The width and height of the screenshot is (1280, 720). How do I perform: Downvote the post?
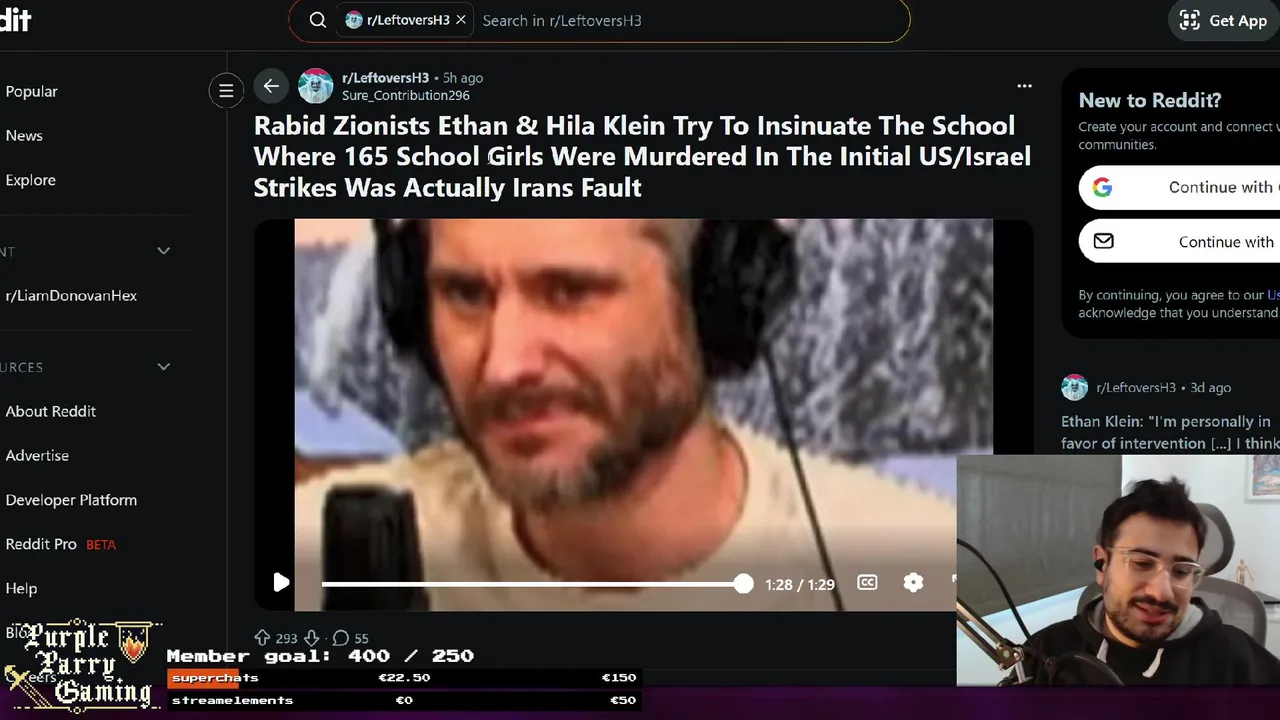point(311,638)
